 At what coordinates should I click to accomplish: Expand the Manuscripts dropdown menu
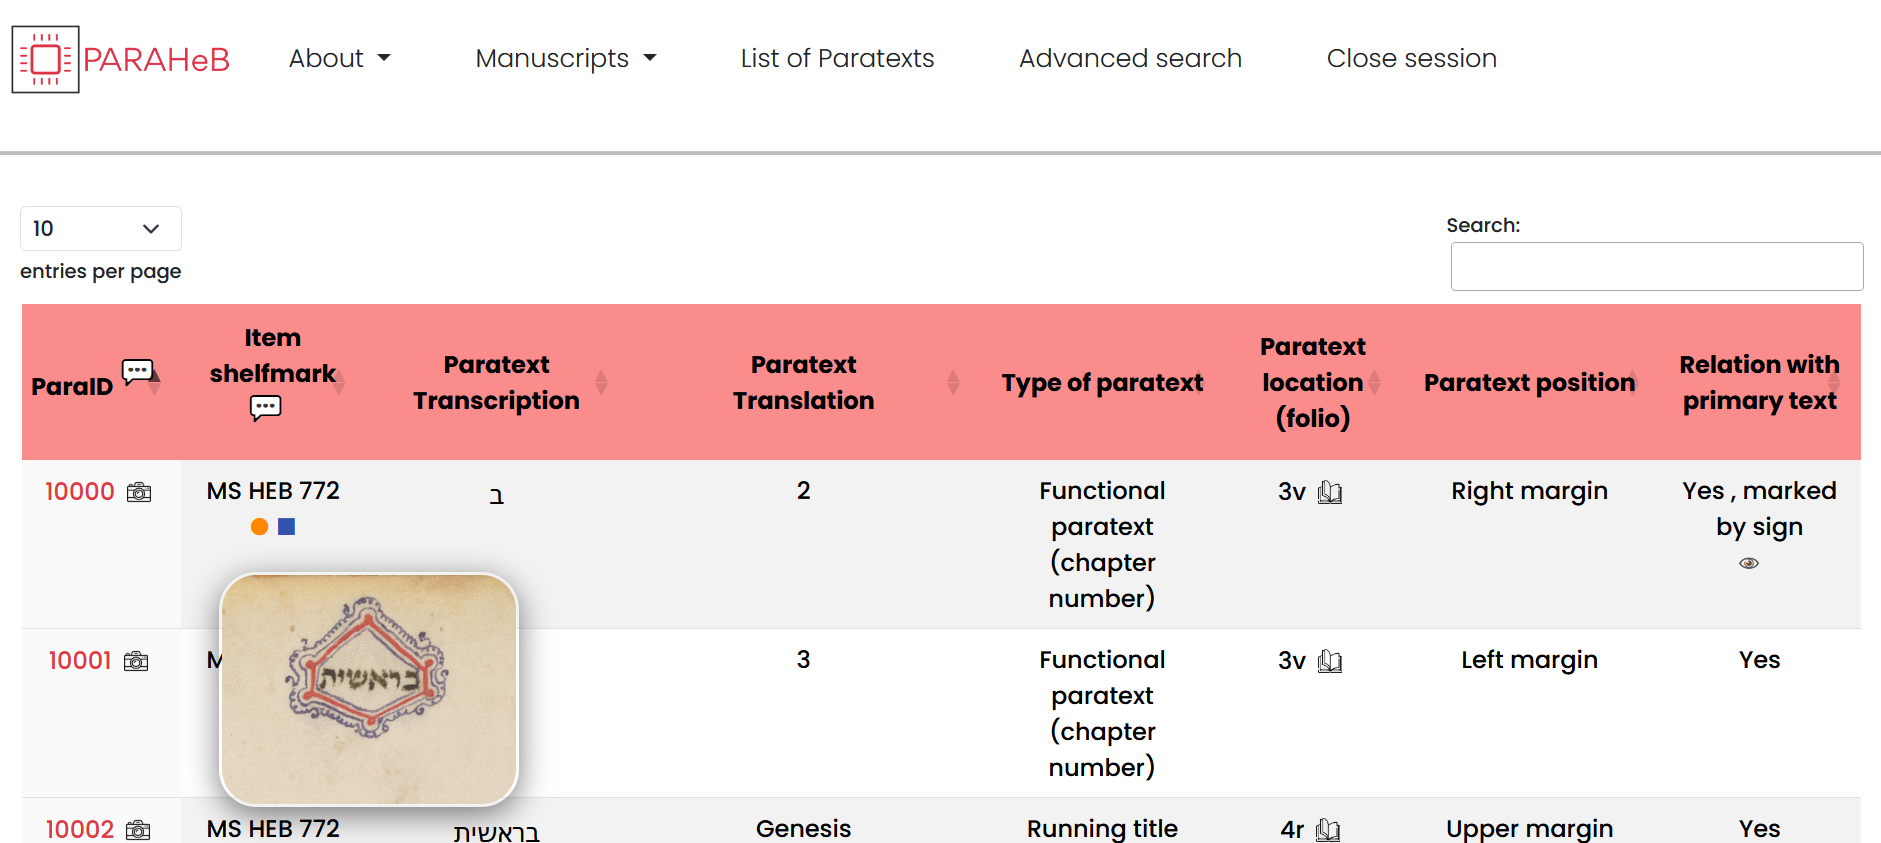[x=566, y=58]
